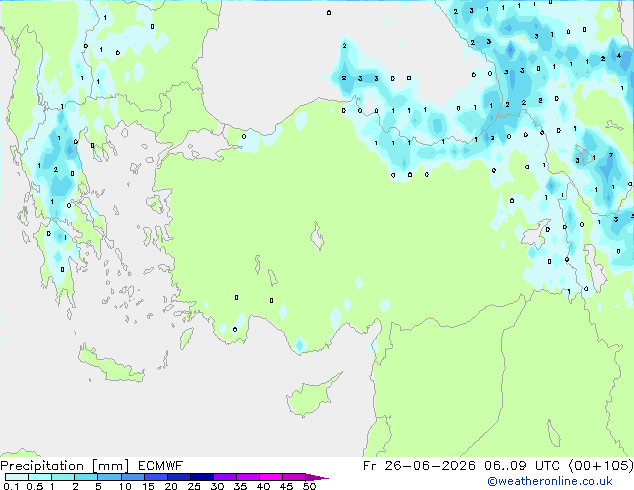Click the 30–35 mm purple legend swatch
This screenshot has width=634, height=490.
[224, 477]
